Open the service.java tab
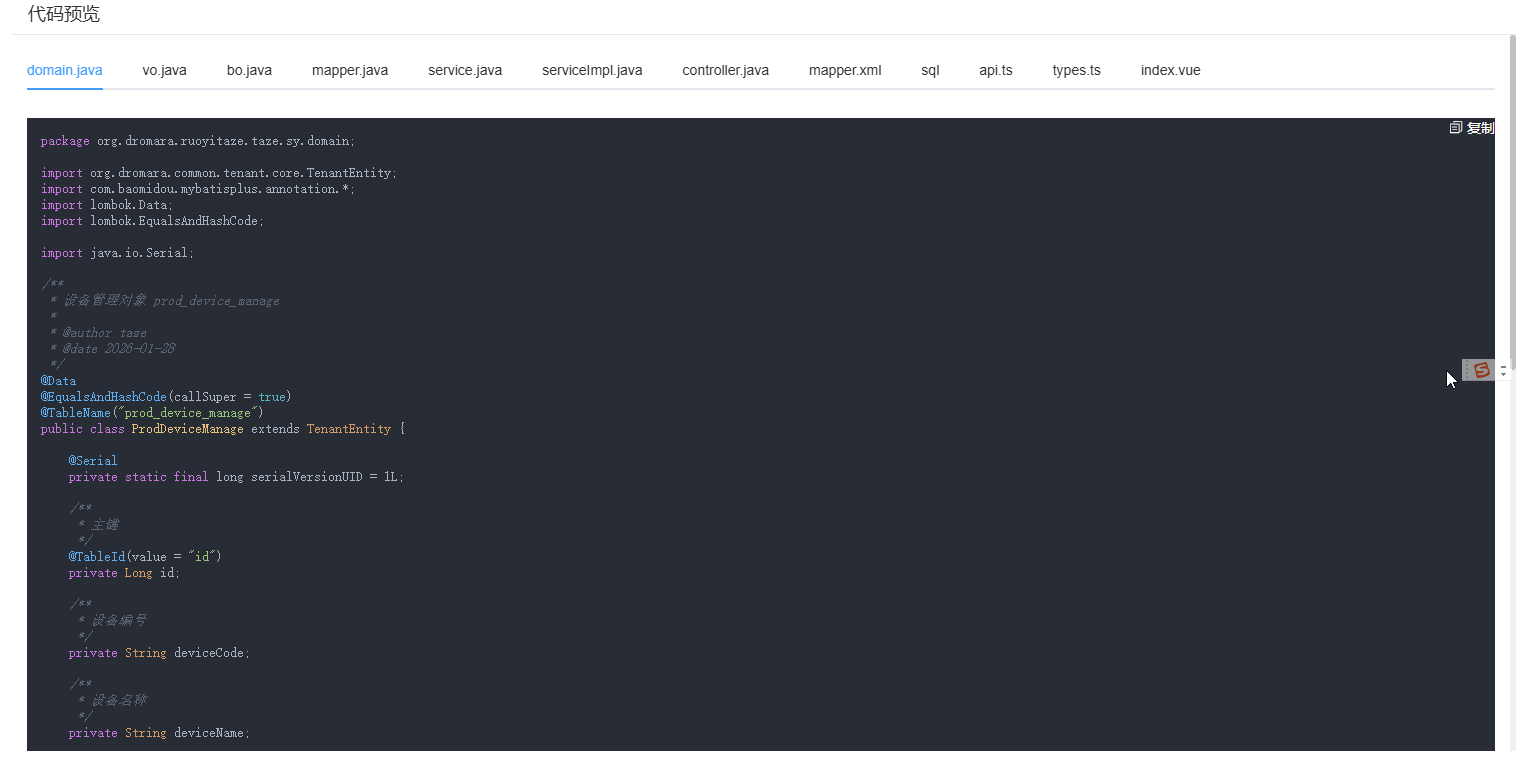1521x764 pixels. click(465, 71)
